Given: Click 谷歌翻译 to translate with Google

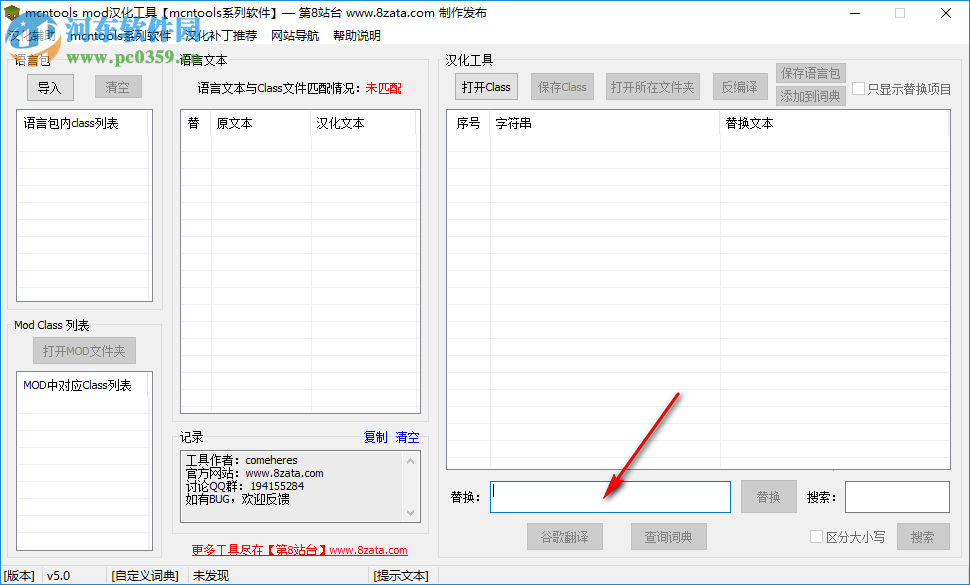Looking at the screenshot, I should pyautogui.click(x=565, y=536).
